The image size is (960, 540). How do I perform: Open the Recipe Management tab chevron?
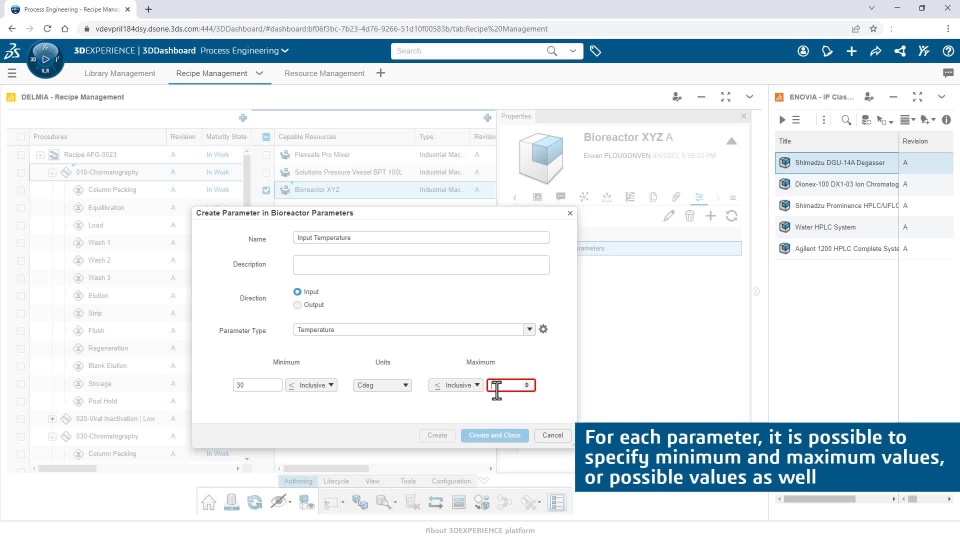260,73
